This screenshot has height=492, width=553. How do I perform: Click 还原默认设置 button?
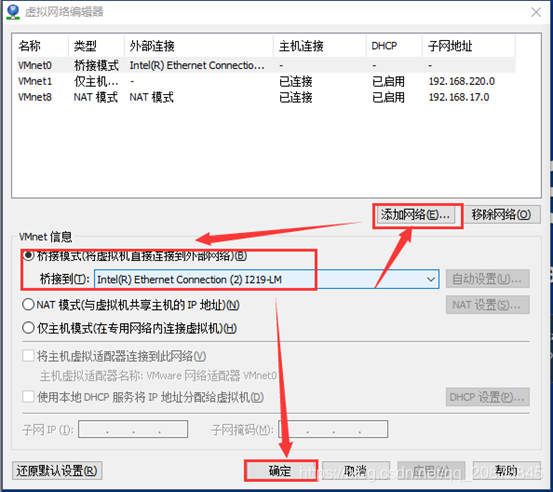(57, 470)
